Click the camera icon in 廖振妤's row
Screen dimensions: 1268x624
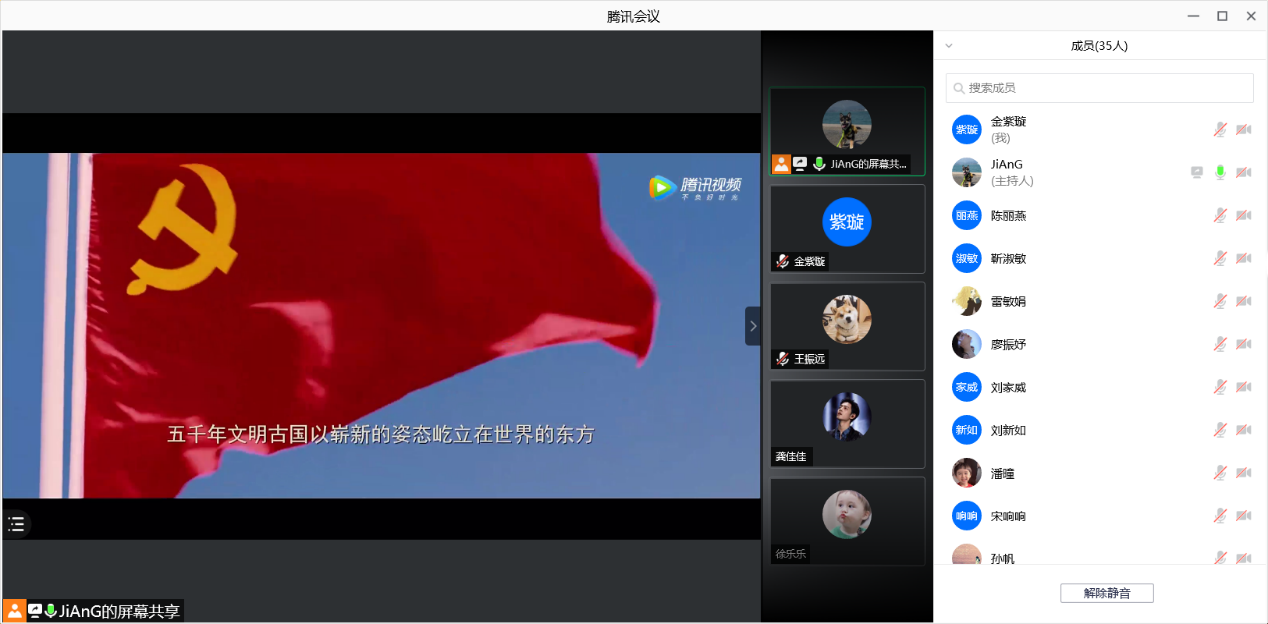1244,344
